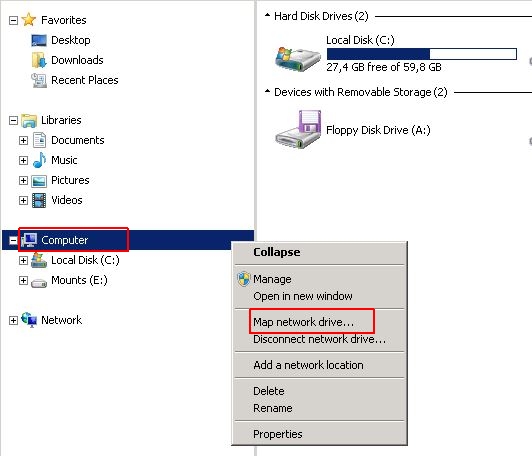This screenshot has width=532, height=456.
Task: Collapse the Favorites tree node
Action: [13, 20]
